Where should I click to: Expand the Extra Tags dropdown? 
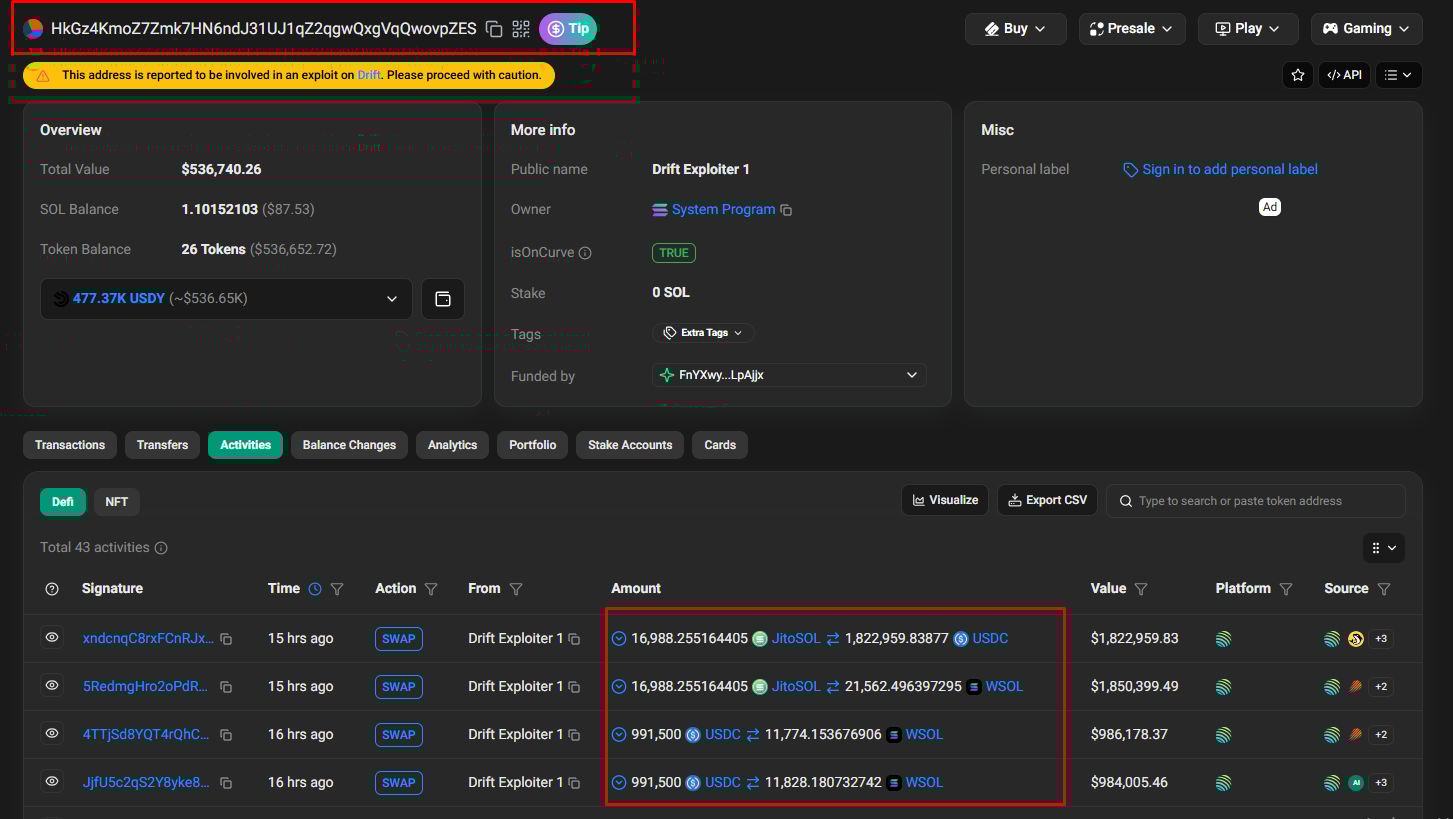point(703,332)
